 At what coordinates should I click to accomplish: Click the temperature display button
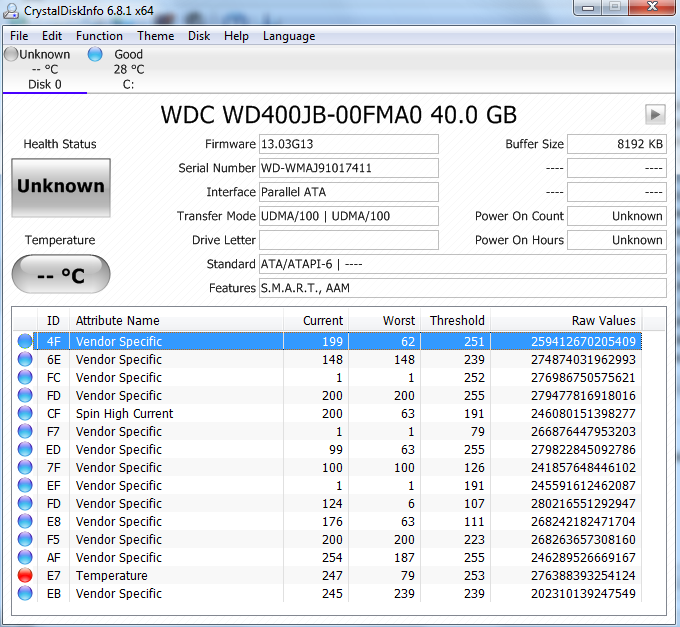(61, 274)
